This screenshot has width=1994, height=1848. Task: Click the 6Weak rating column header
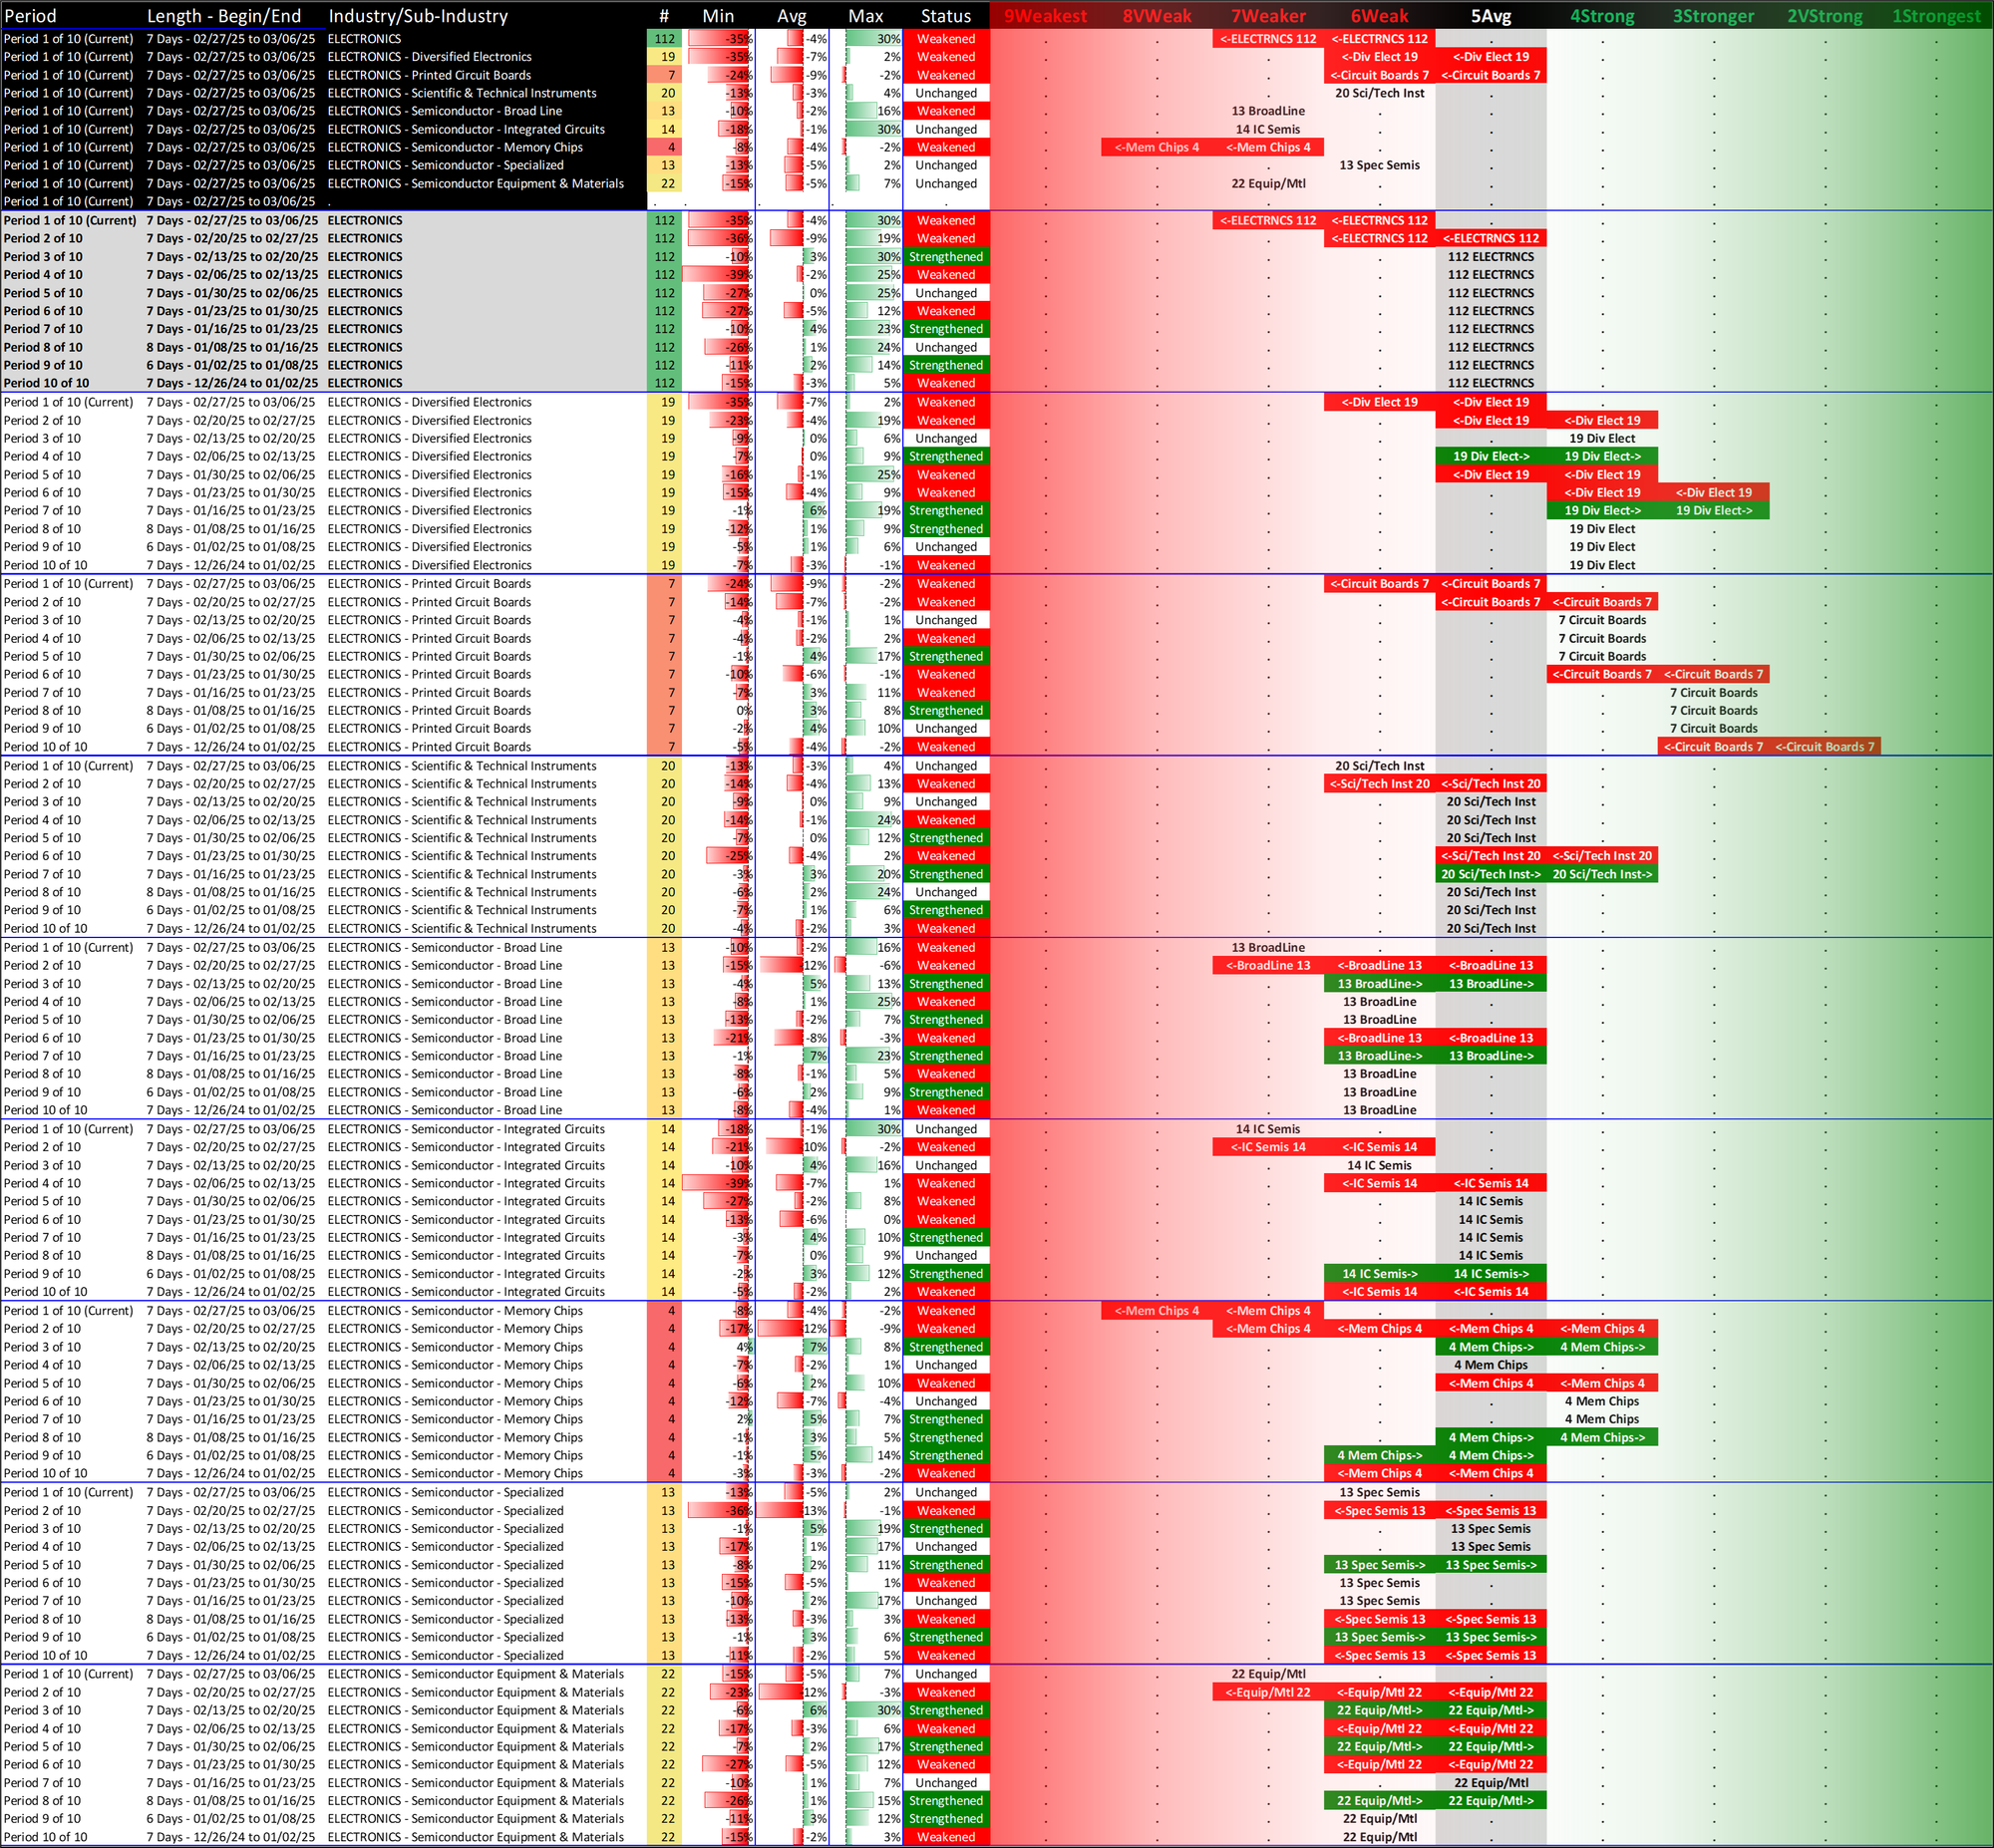pyautogui.click(x=1379, y=16)
